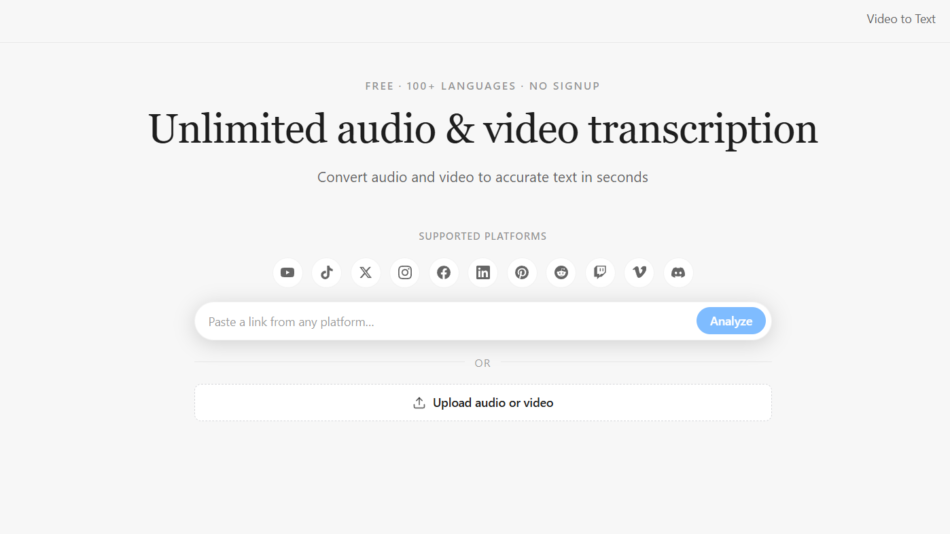
Task: Click the Vimeo platform icon
Action: [639, 273]
